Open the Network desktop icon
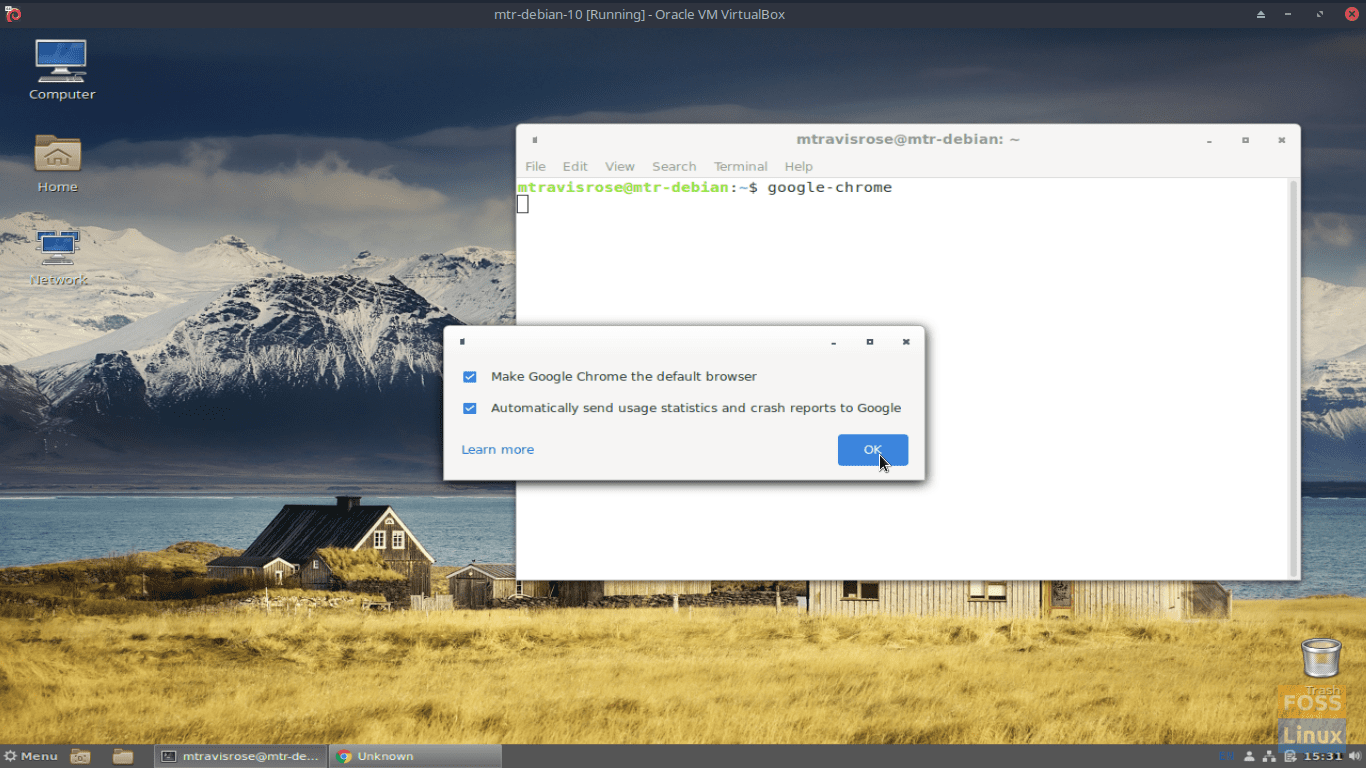 [x=58, y=258]
